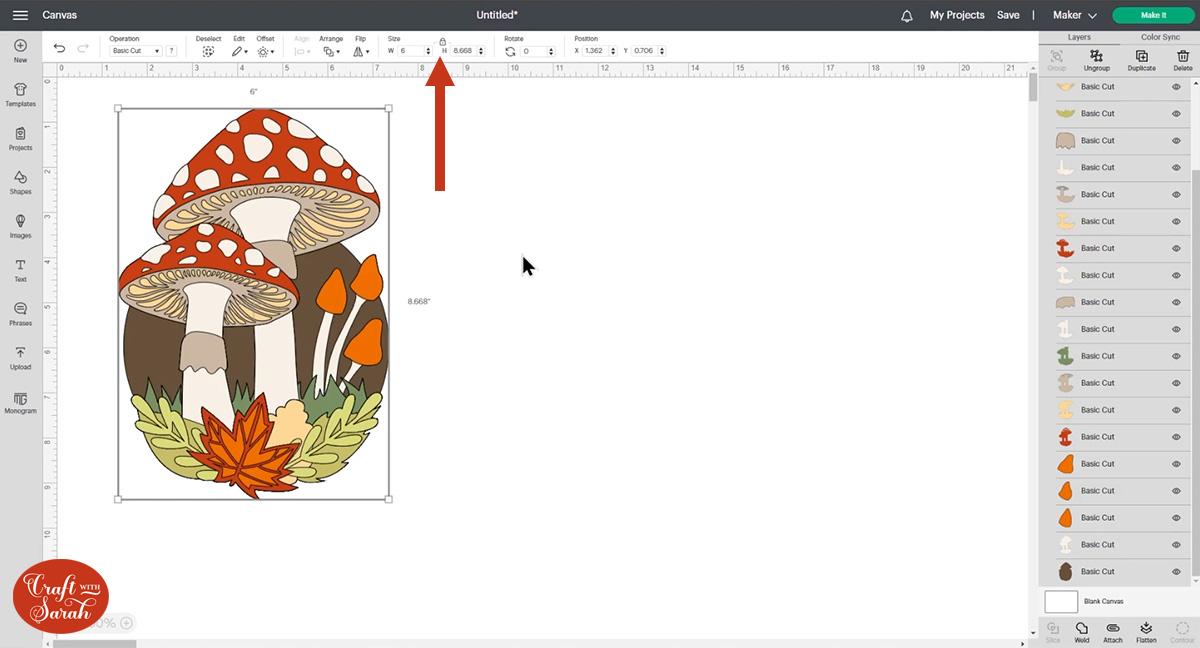The image size is (1200, 648).
Task: Hide the topmost Basic Cut layer
Action: coord(1178,86)
